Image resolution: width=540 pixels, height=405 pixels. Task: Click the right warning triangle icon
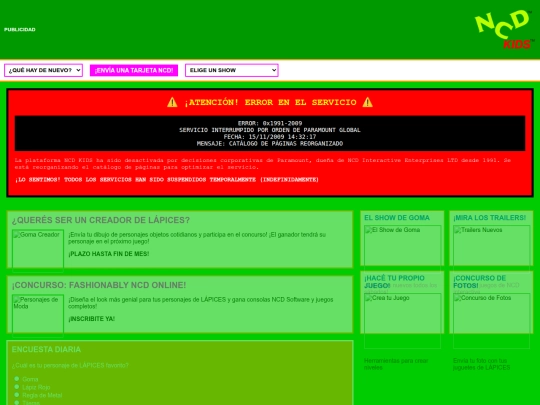coord(367,102)
